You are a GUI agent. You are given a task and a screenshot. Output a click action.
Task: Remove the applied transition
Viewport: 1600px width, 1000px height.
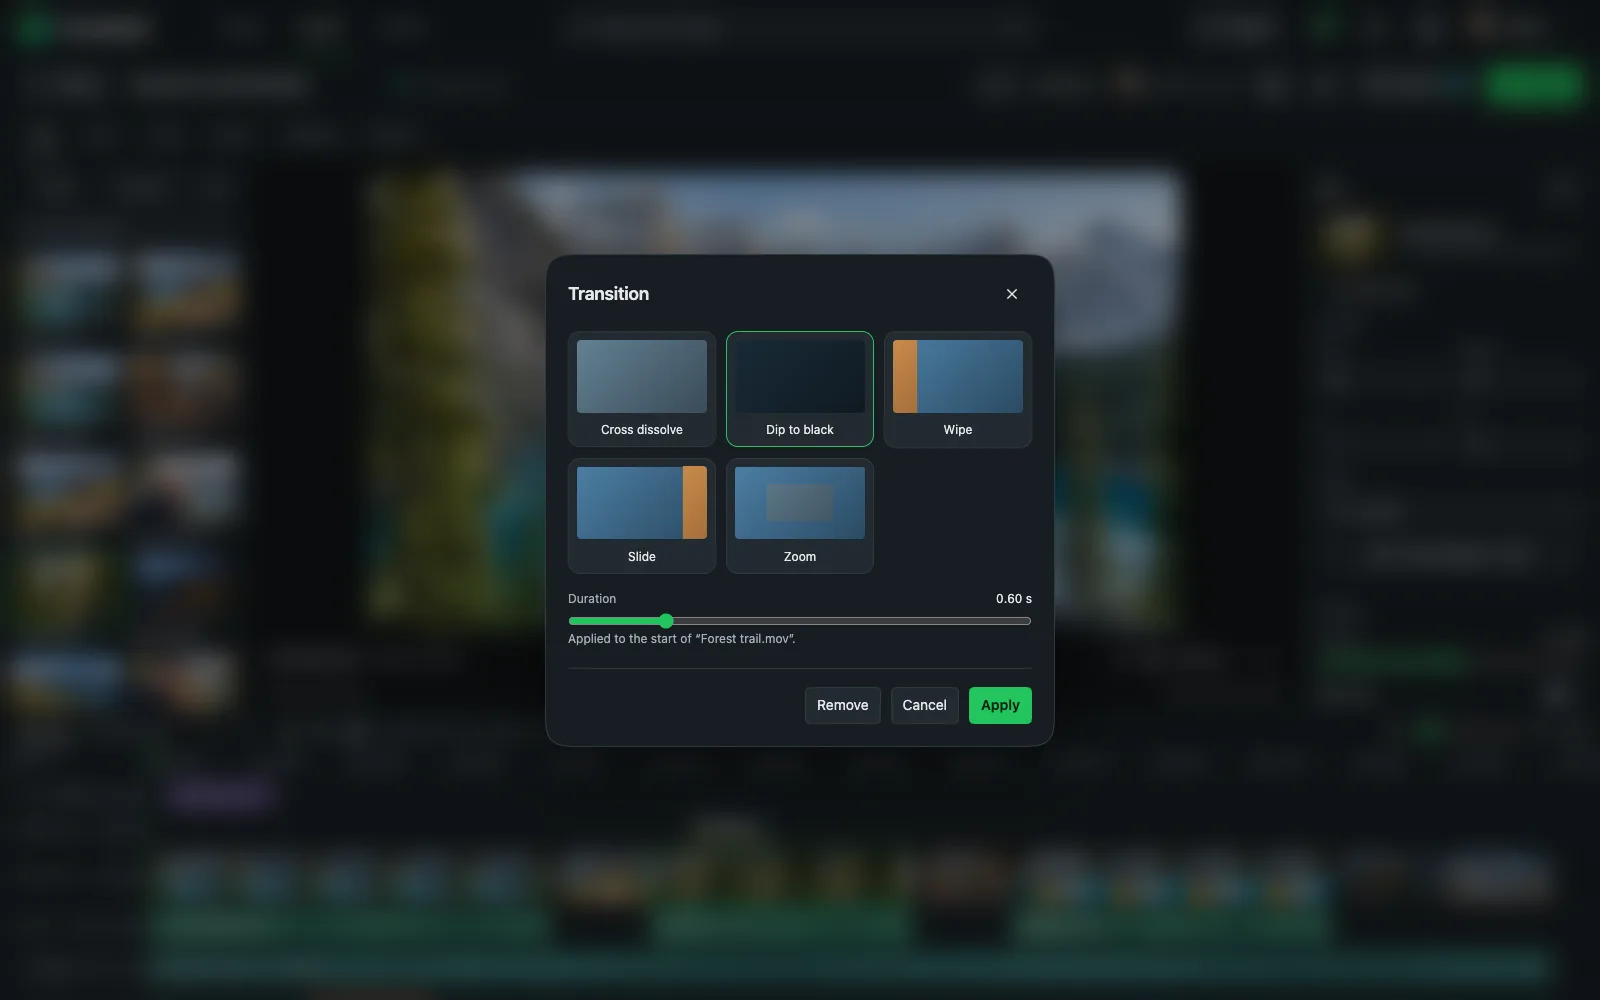click(842, 705)
